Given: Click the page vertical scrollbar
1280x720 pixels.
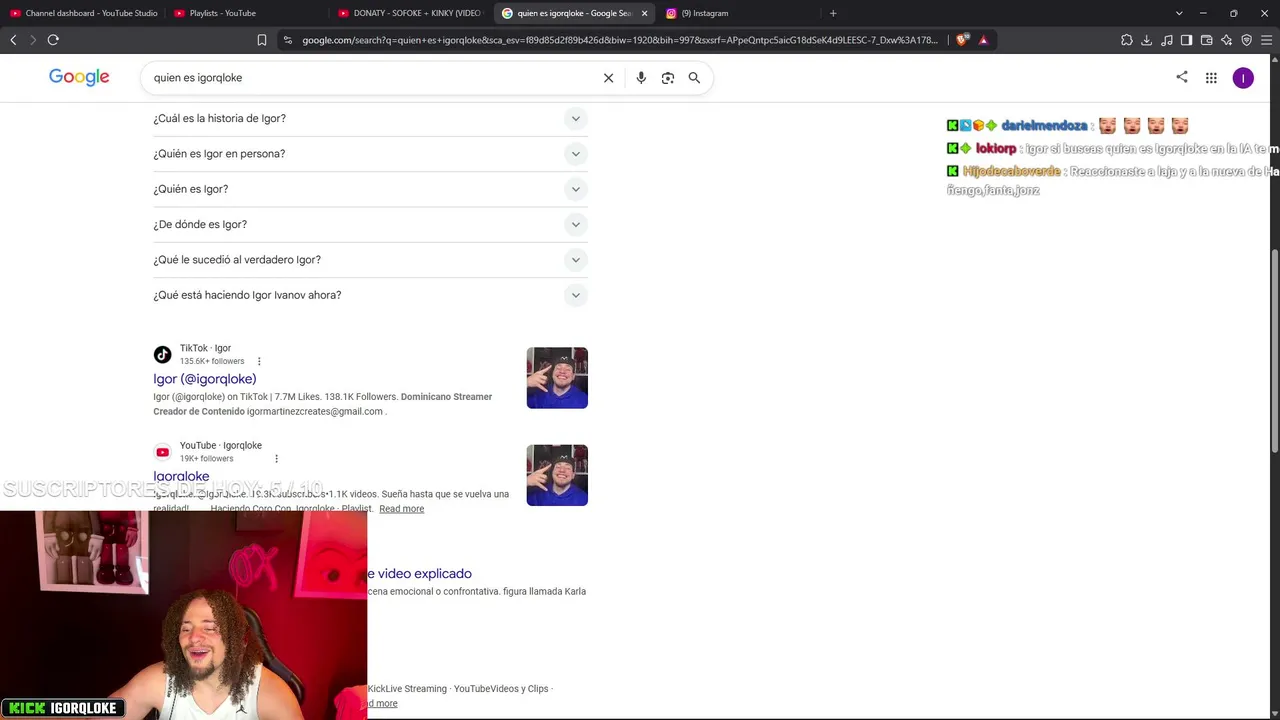Looking at the screenshot, I should [1274, 350].
